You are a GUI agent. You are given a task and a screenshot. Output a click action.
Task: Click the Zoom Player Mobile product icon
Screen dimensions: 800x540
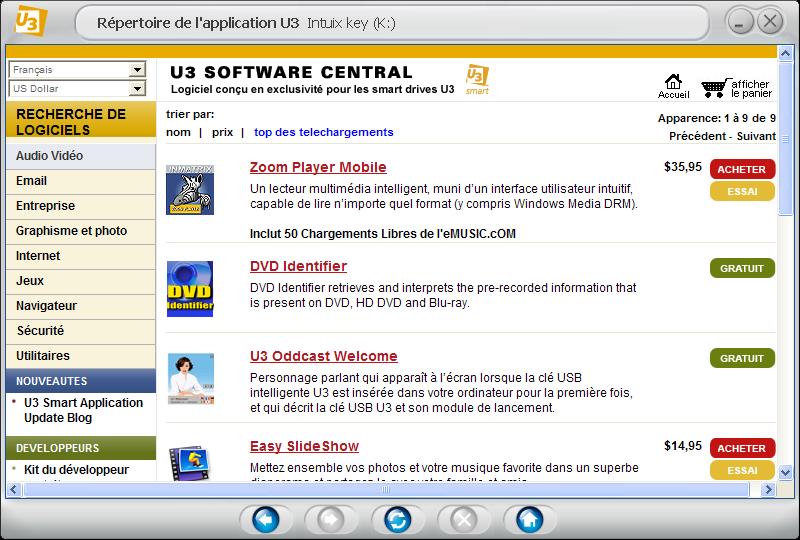click(x=189, y=186)
